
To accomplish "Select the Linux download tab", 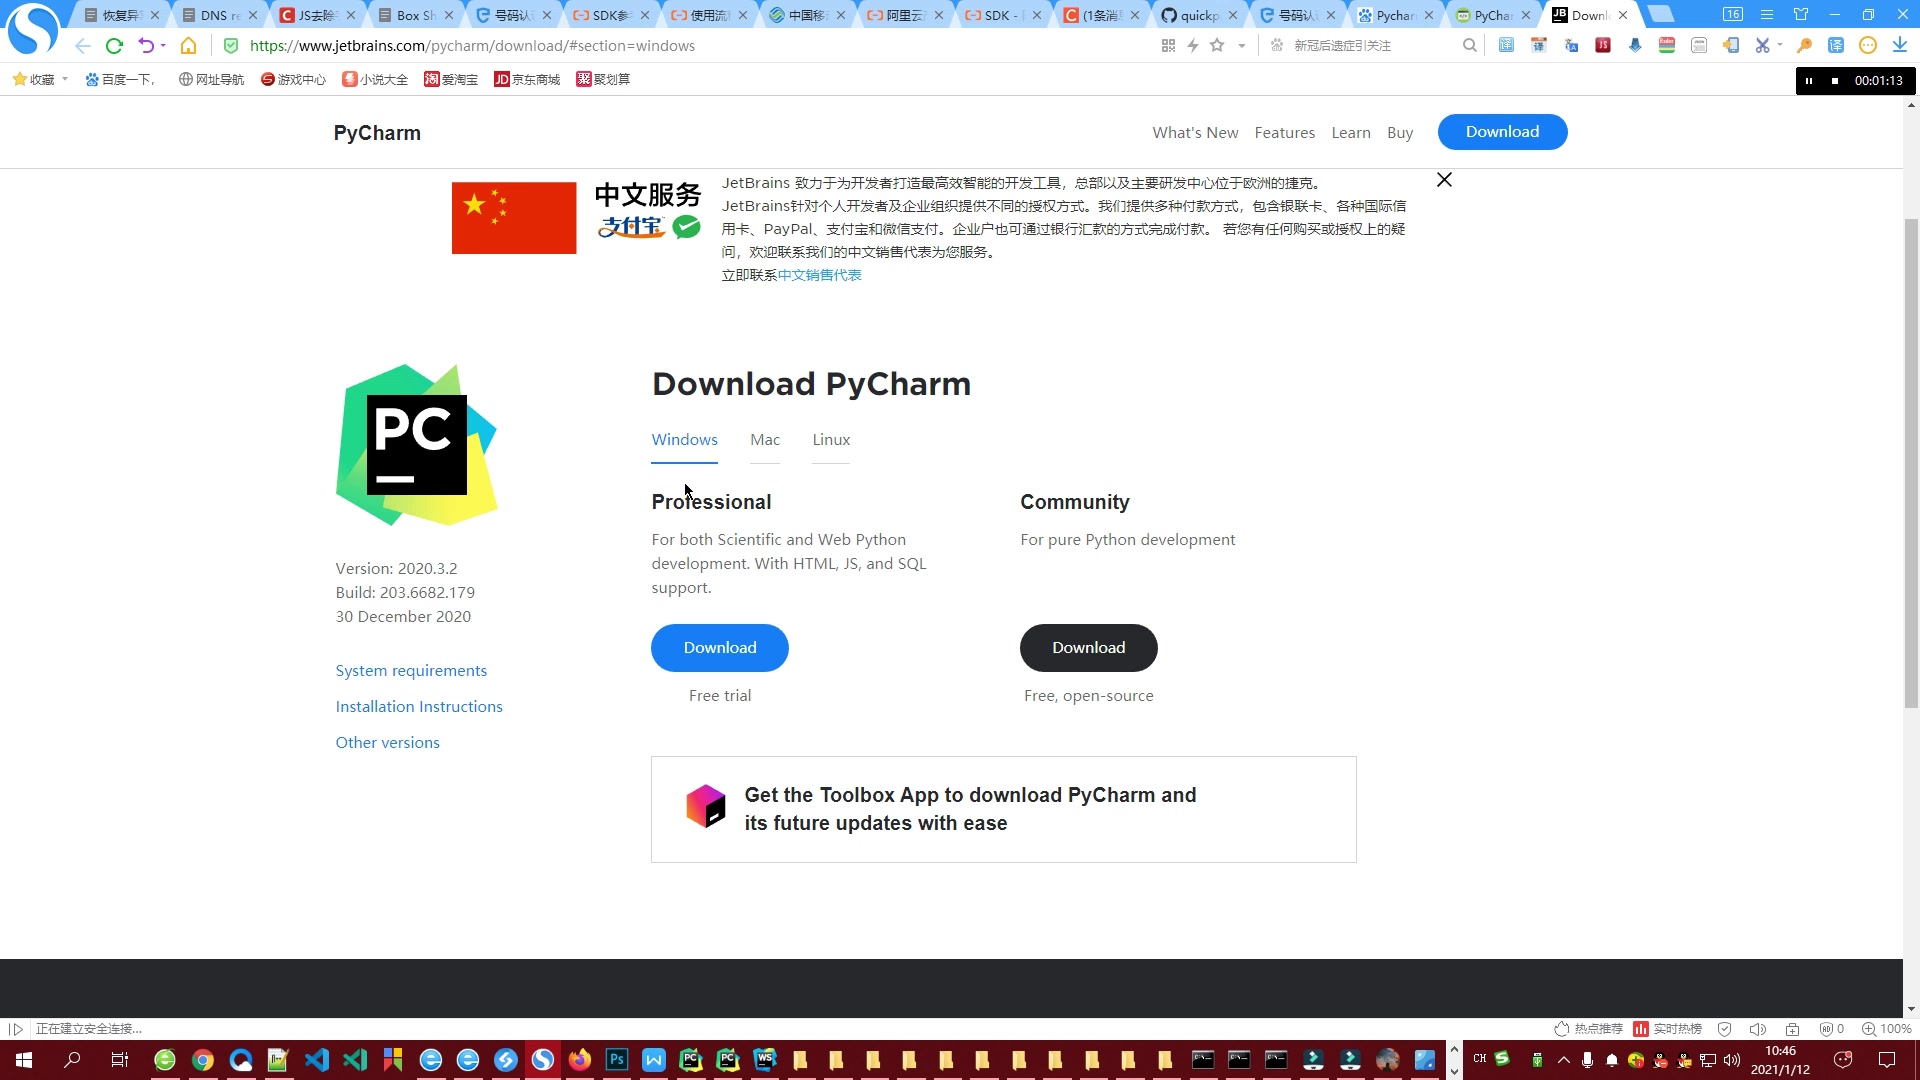I will [831, 439].
